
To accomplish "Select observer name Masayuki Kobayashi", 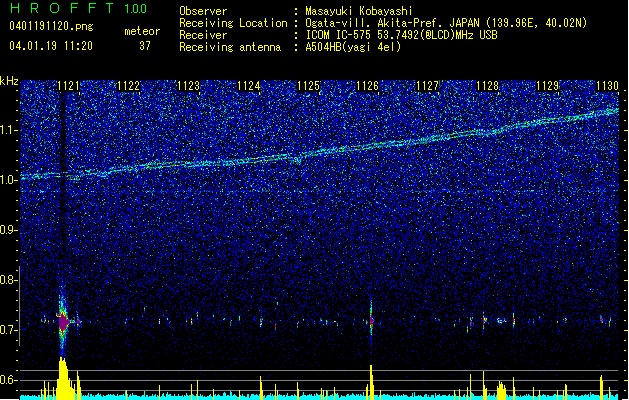I will pos(359,11).
